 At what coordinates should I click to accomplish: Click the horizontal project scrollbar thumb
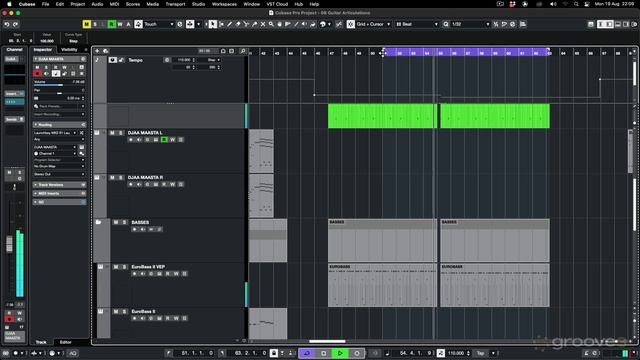pos(327,341)
